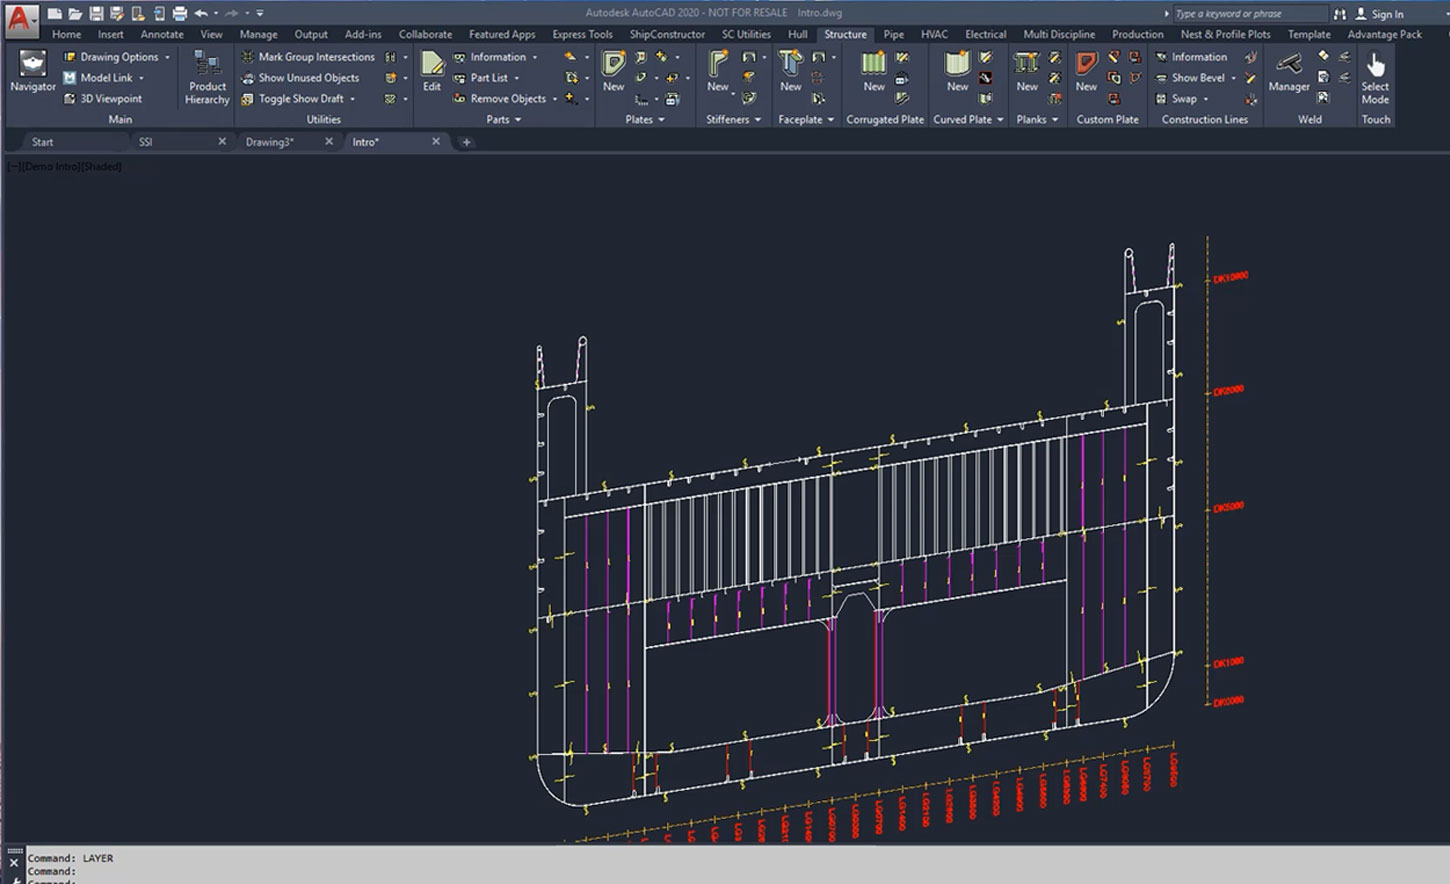The height and width of the screenshot is (884, 1450).
Task: Switch to the Structure ribbon tab
Action: tap(845, 33)
